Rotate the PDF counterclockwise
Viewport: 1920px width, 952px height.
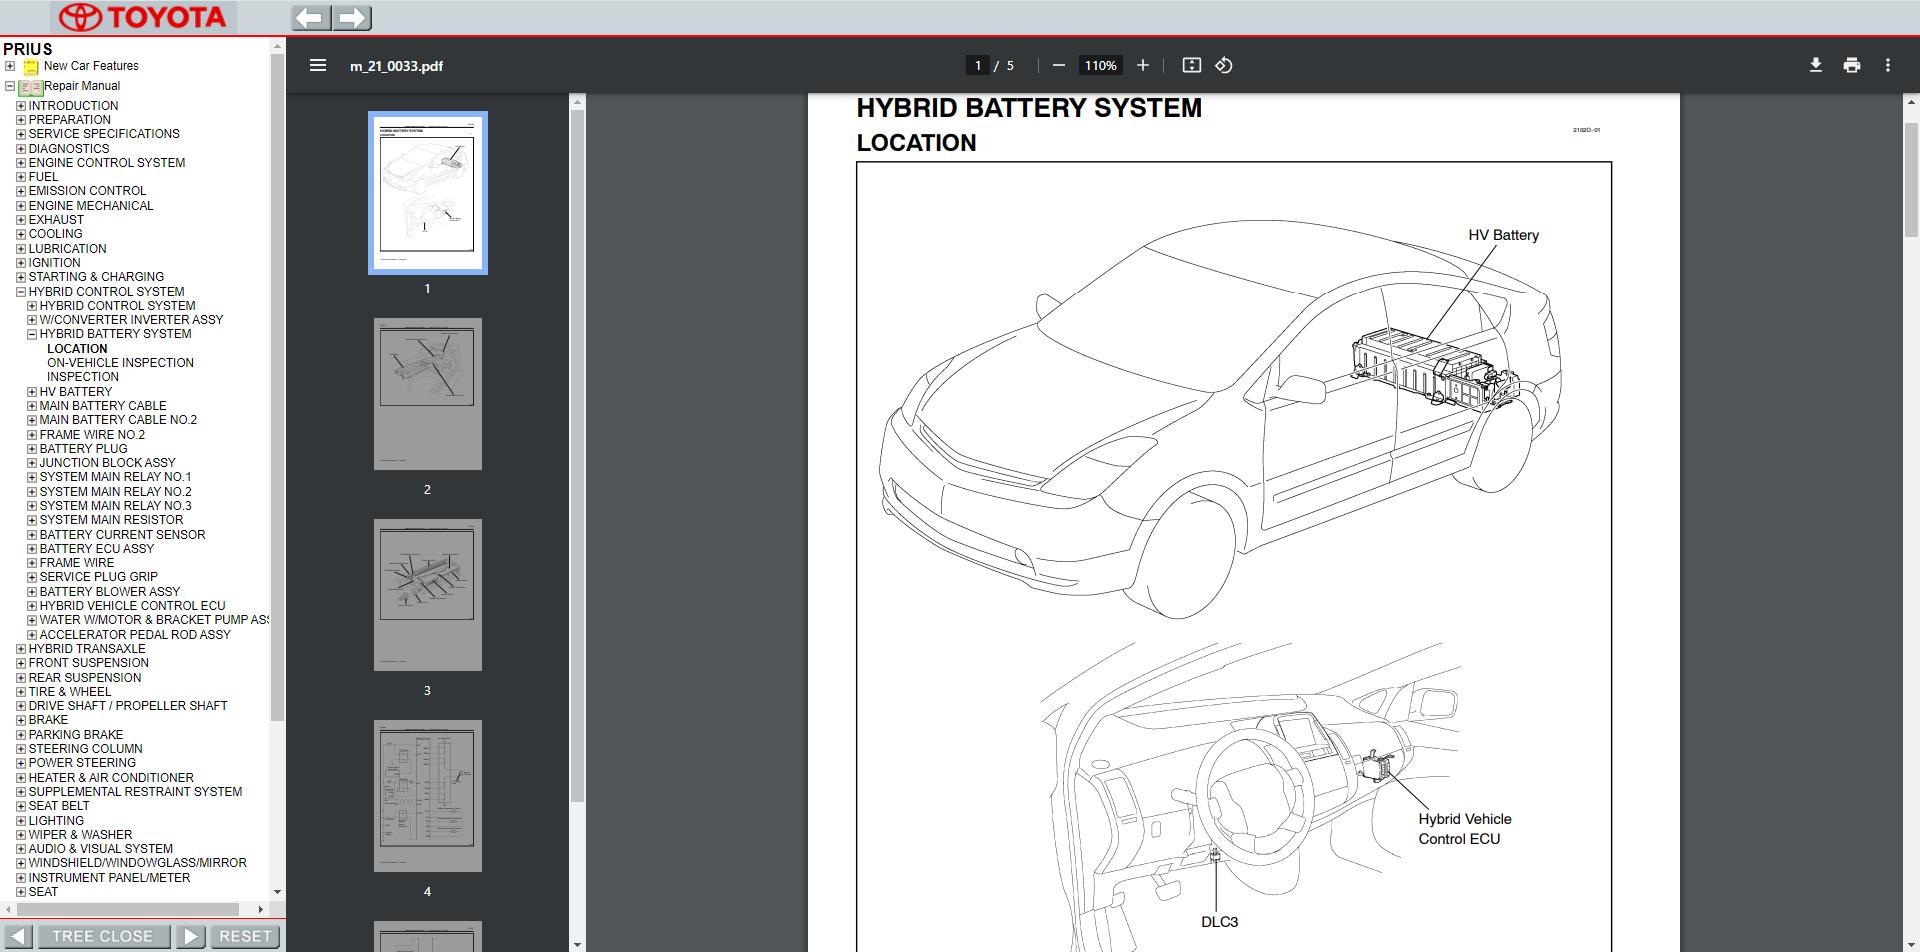(x=1224, y=65)
